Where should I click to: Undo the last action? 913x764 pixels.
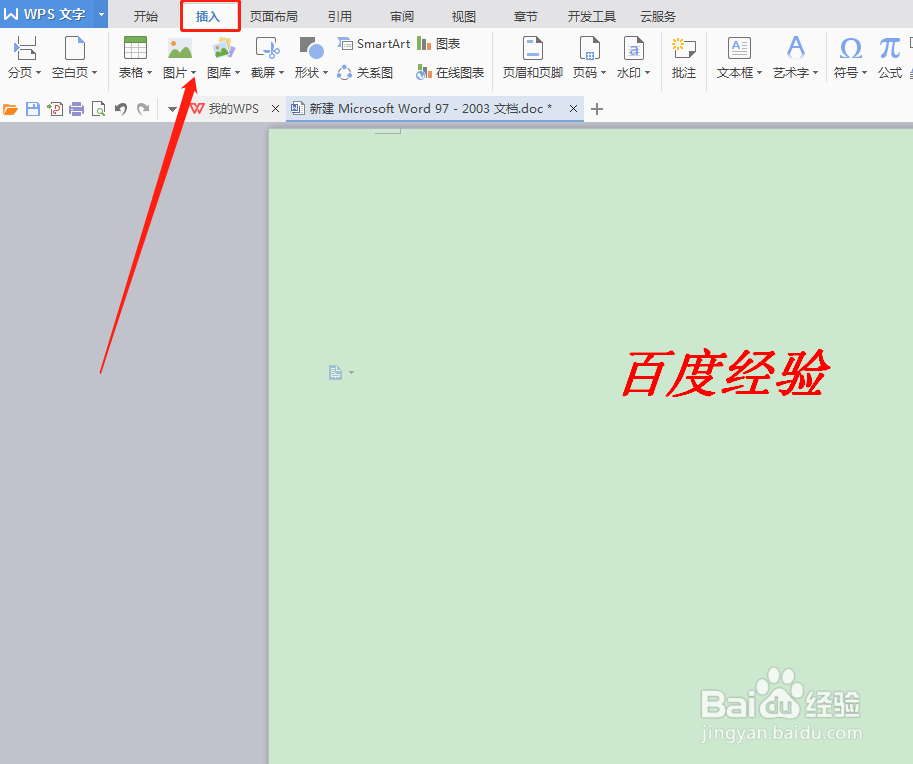click(120, 108)
